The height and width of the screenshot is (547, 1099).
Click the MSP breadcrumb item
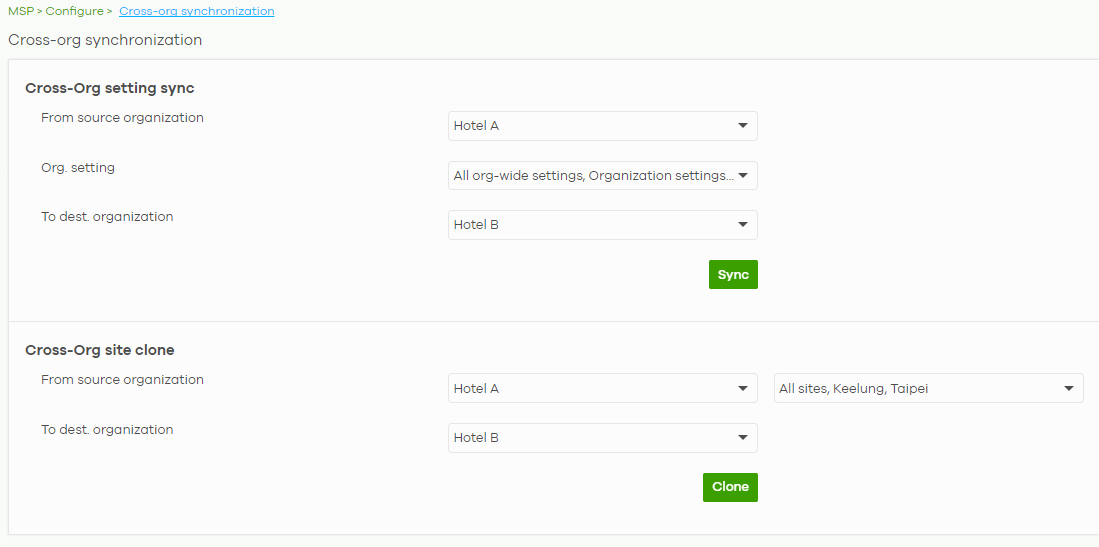click(20, 11)
